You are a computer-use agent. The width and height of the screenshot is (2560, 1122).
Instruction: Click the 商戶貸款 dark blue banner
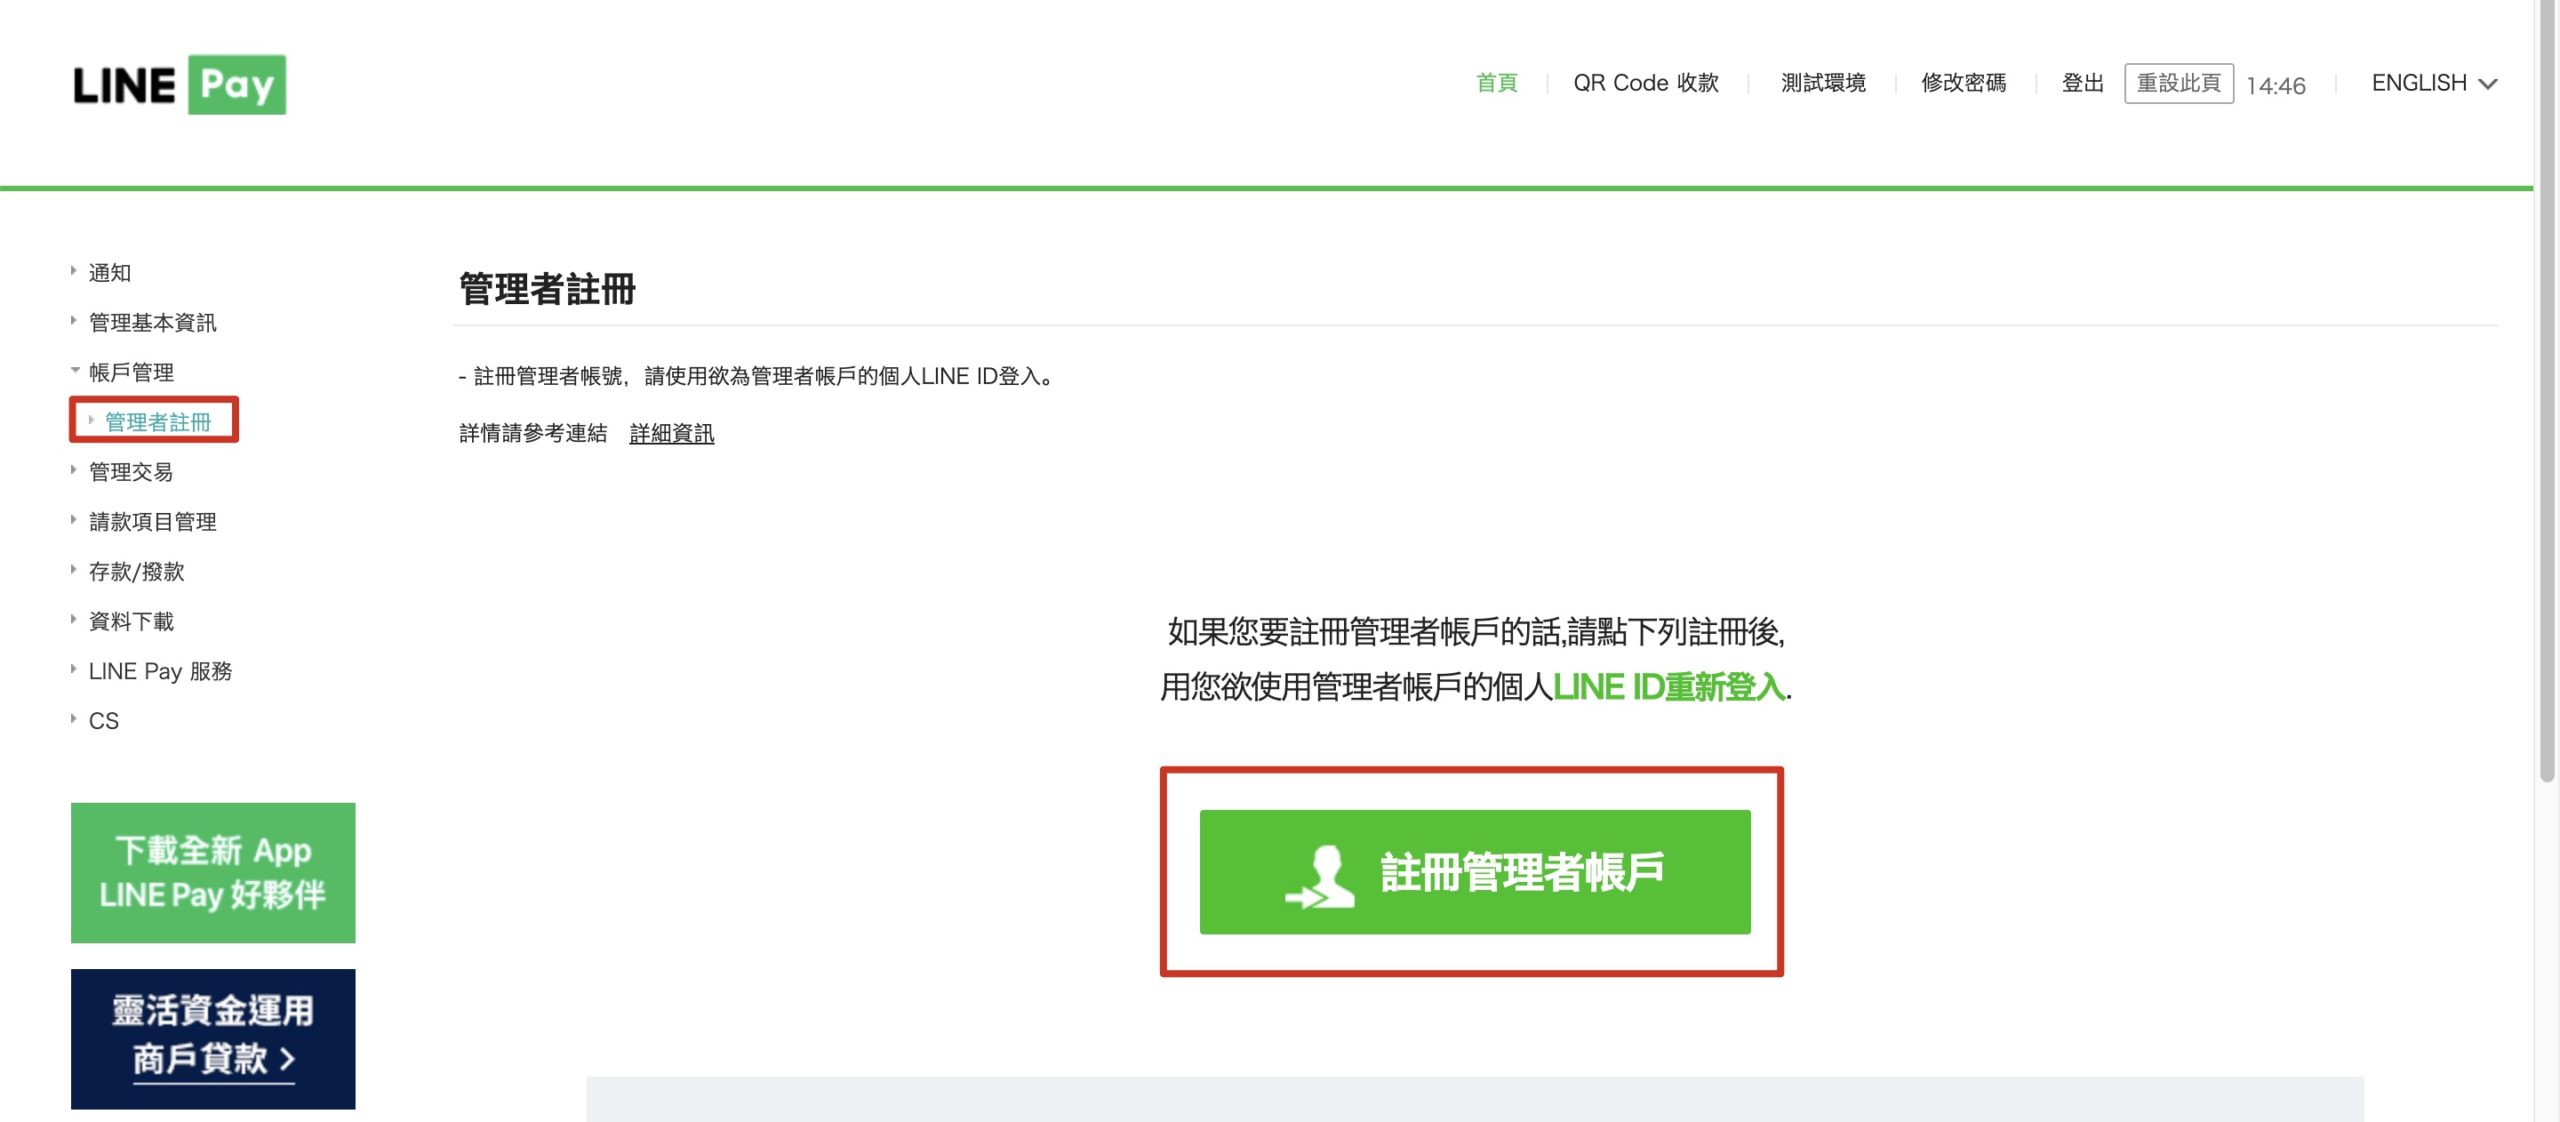click(x=213, y=1039)
